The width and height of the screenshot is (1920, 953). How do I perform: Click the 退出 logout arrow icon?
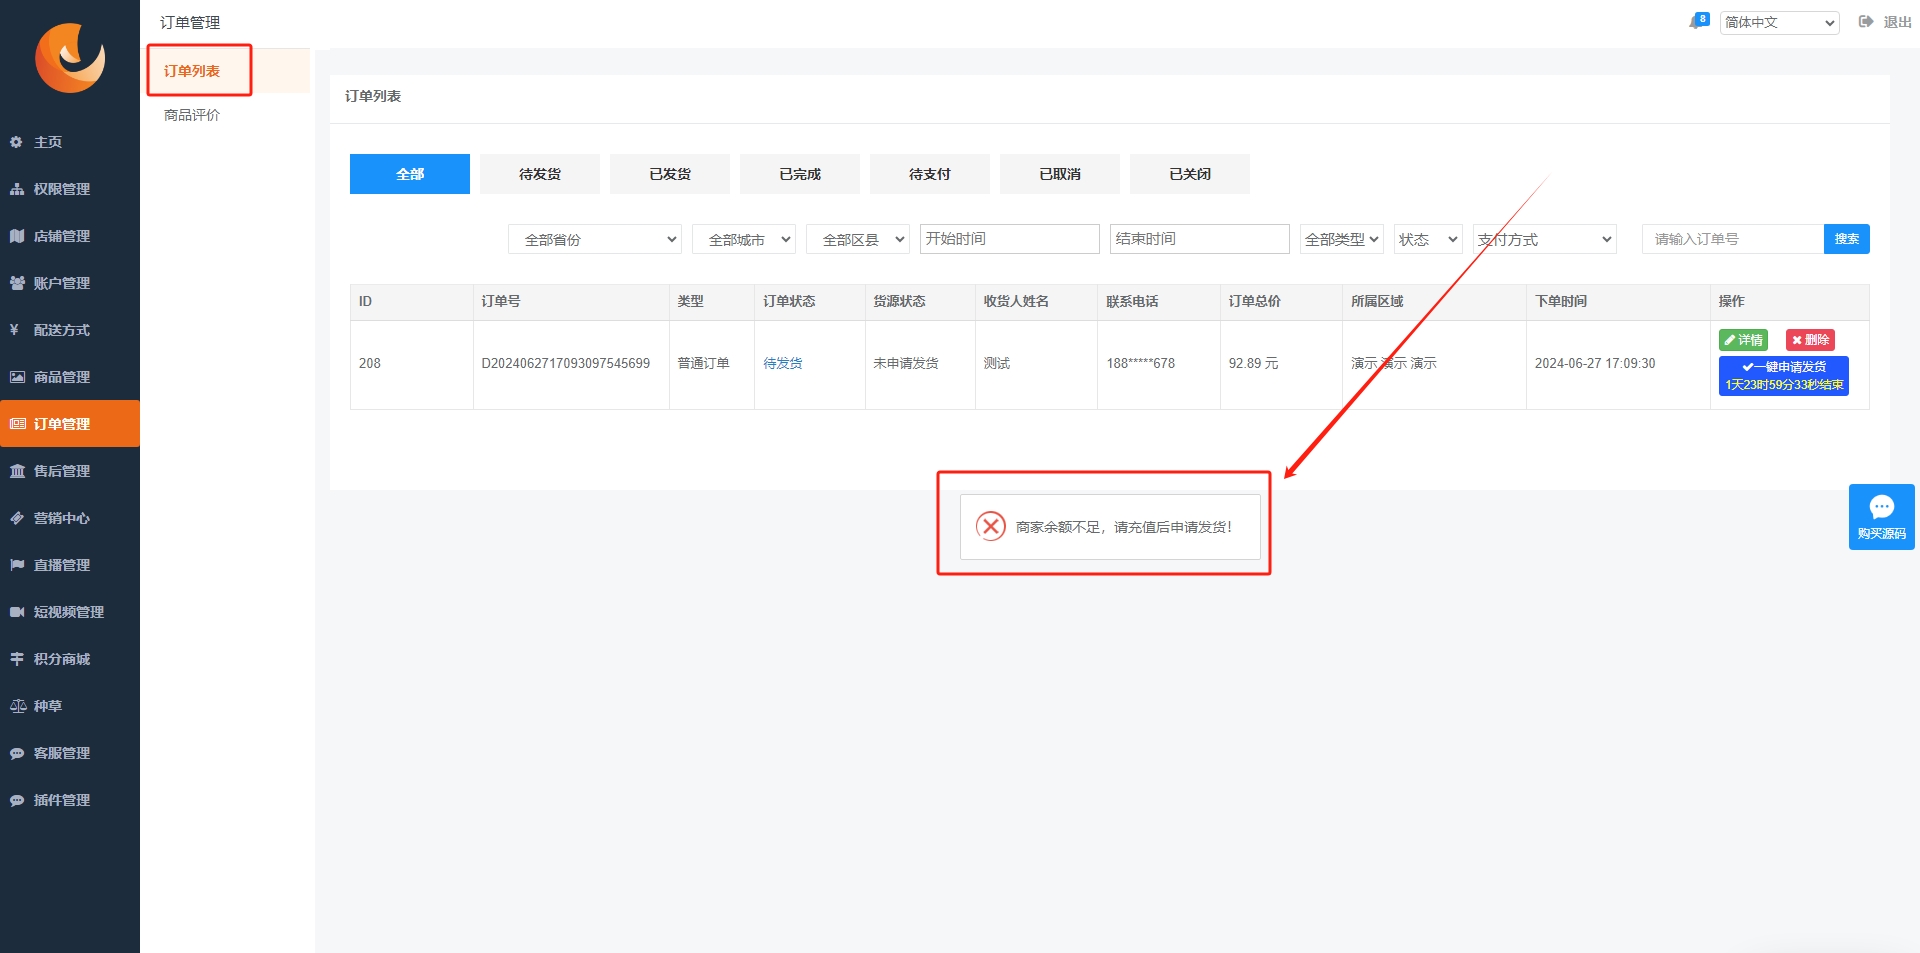(1865, 21)
